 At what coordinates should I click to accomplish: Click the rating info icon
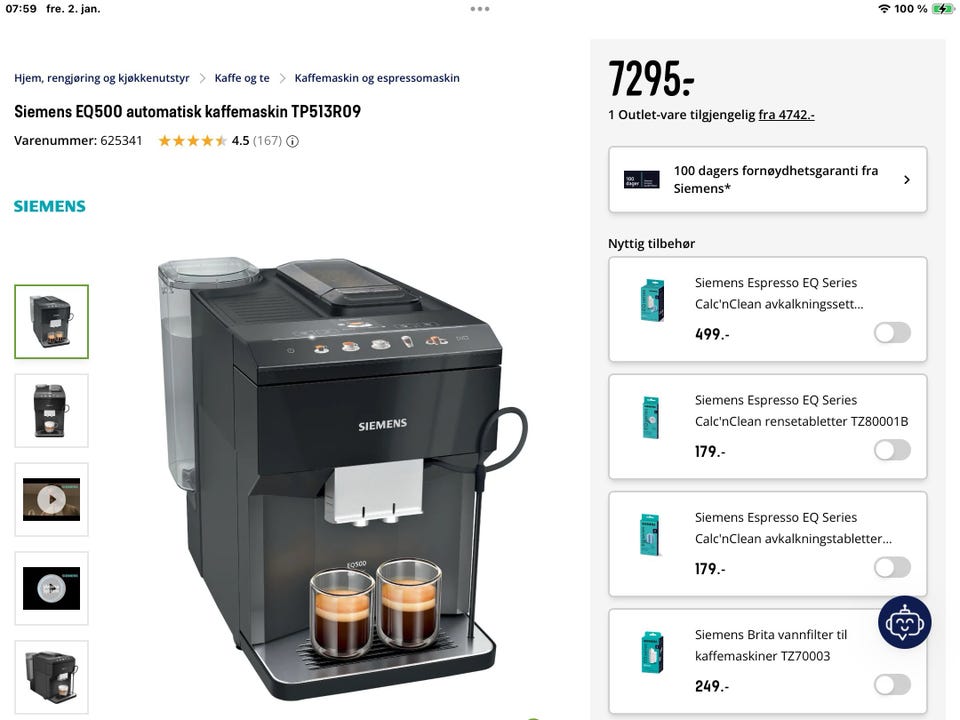pos(293,141)
